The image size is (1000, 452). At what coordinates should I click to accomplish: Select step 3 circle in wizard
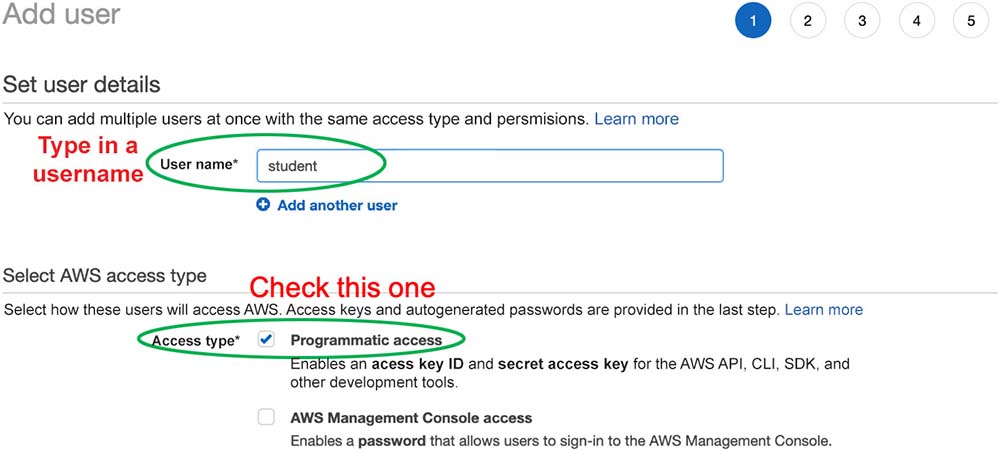pyautogui.click(x=862, y=20)
